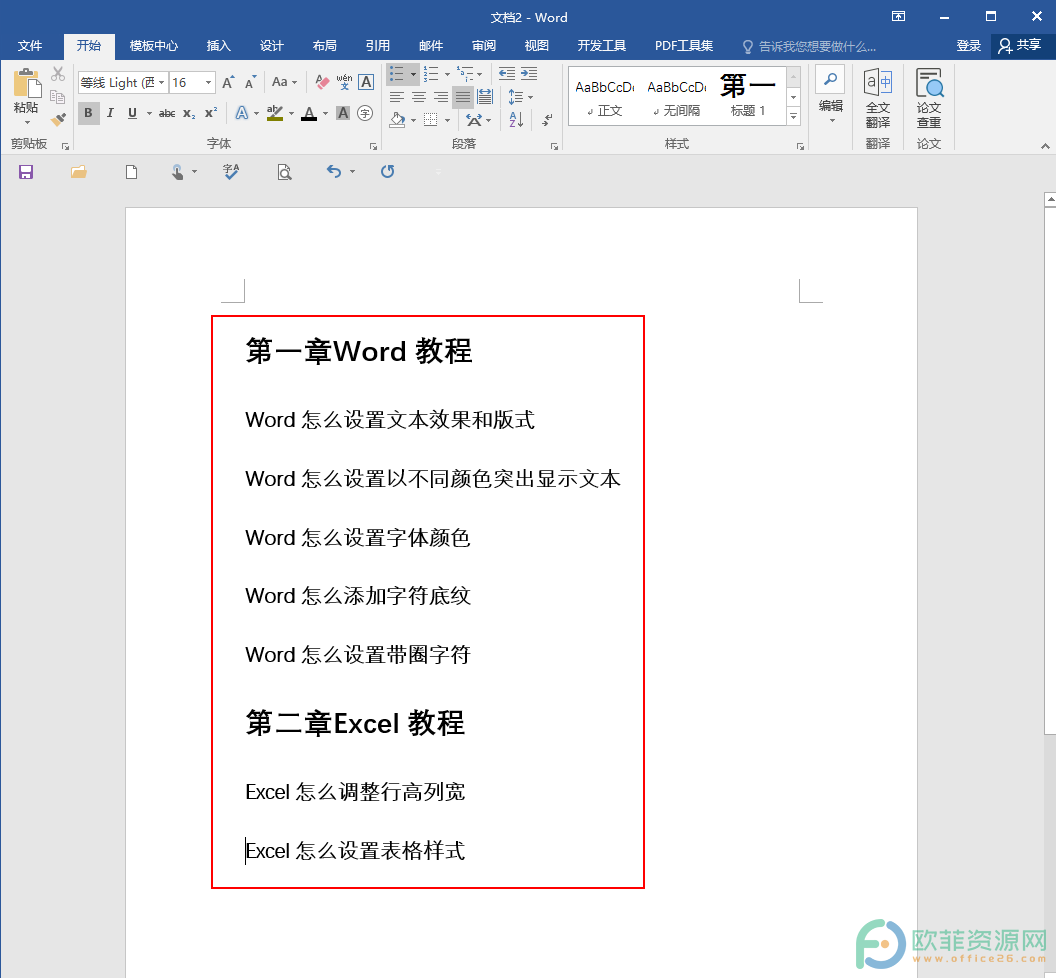Open the Font dialog launcher

click(373, 146)
